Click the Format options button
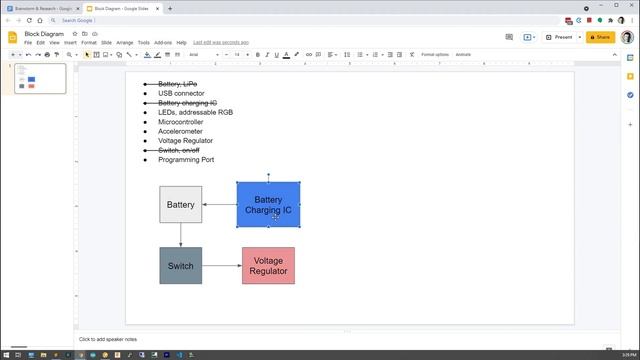Image resolution: width=640 pixels, height=360 pixels. pos(435,55)
